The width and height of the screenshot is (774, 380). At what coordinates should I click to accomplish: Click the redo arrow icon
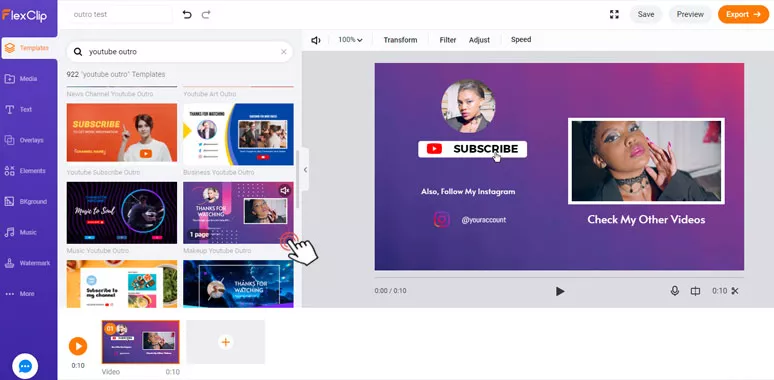point(206,14)
